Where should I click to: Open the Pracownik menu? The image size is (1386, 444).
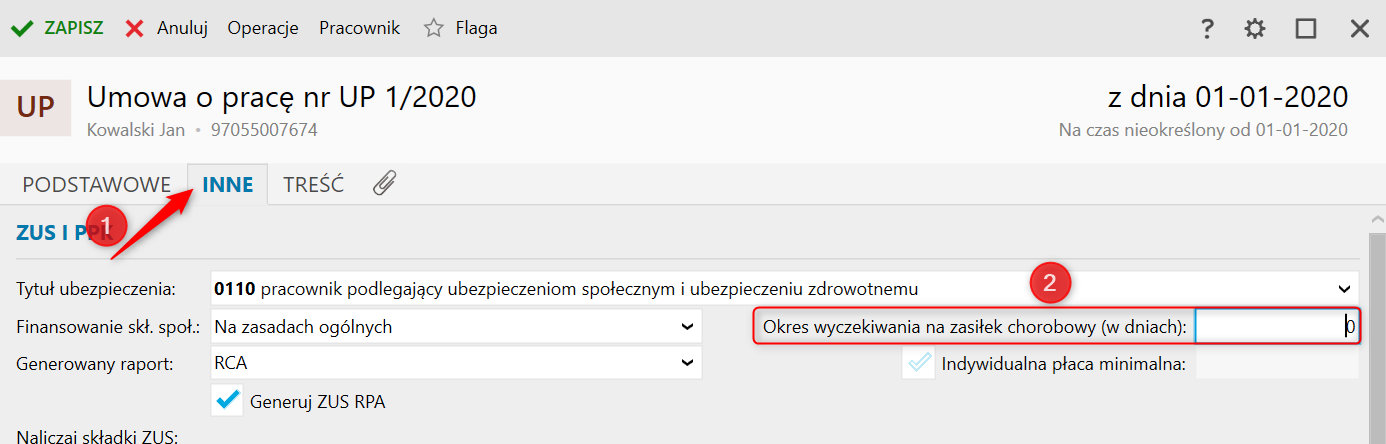tap(359, 28)
